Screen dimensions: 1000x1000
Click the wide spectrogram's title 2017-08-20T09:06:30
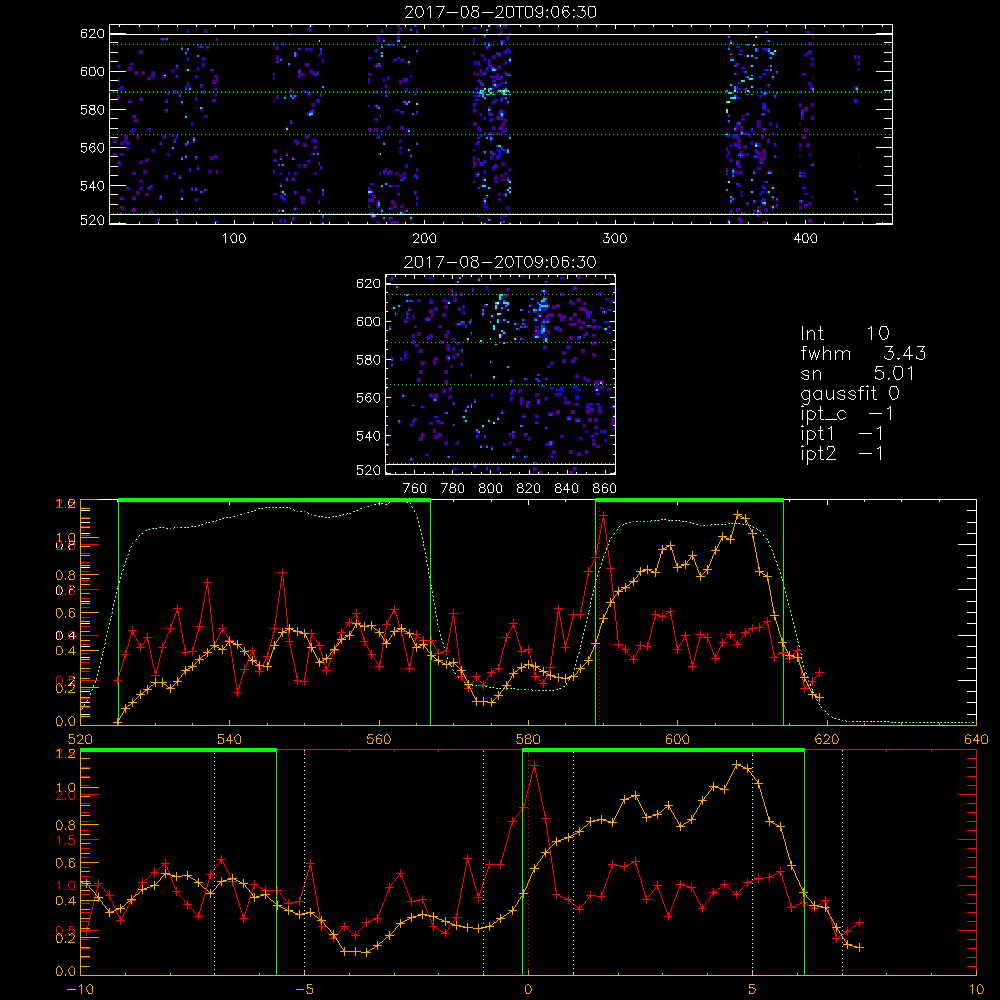coord(501,12)
